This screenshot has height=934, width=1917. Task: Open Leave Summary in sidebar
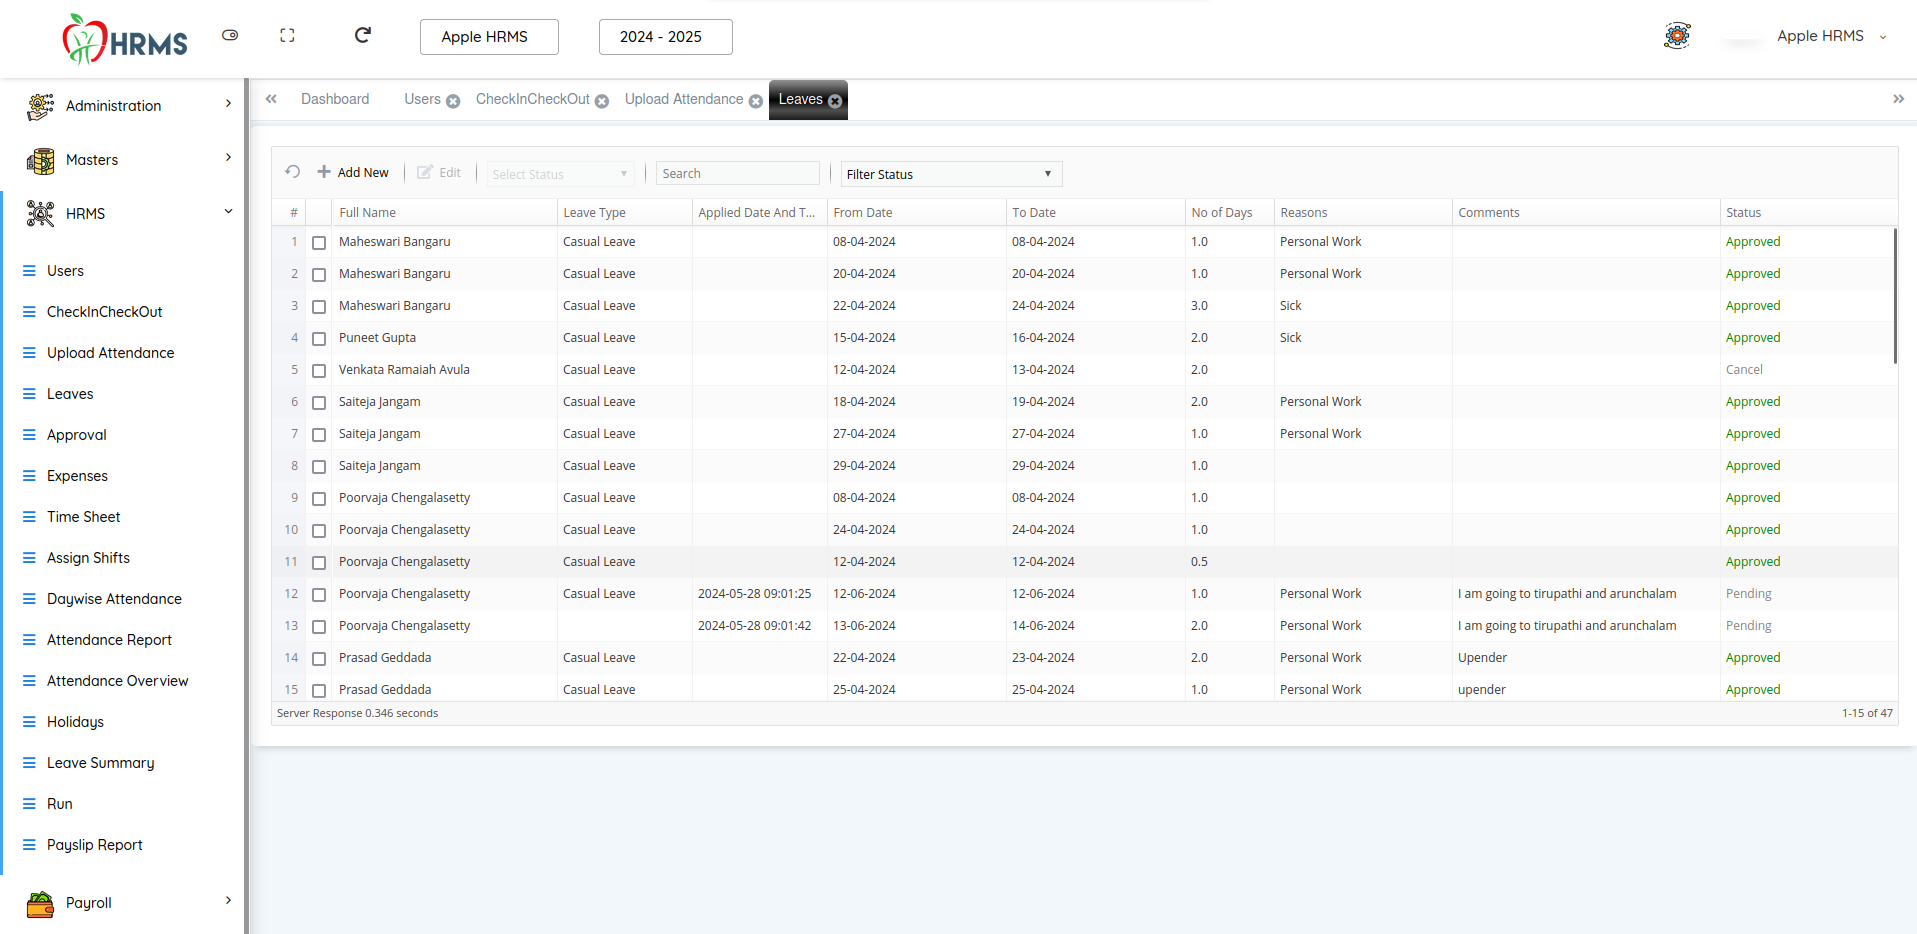(x=100, y=763)
